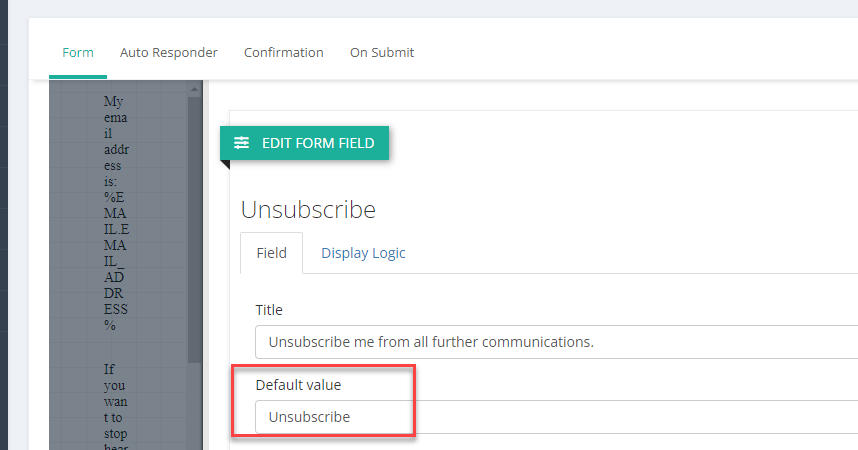Click the folded corner beneath the green banner
The height and width of the screenshot is (450, 858).
(x=225, y=165)
